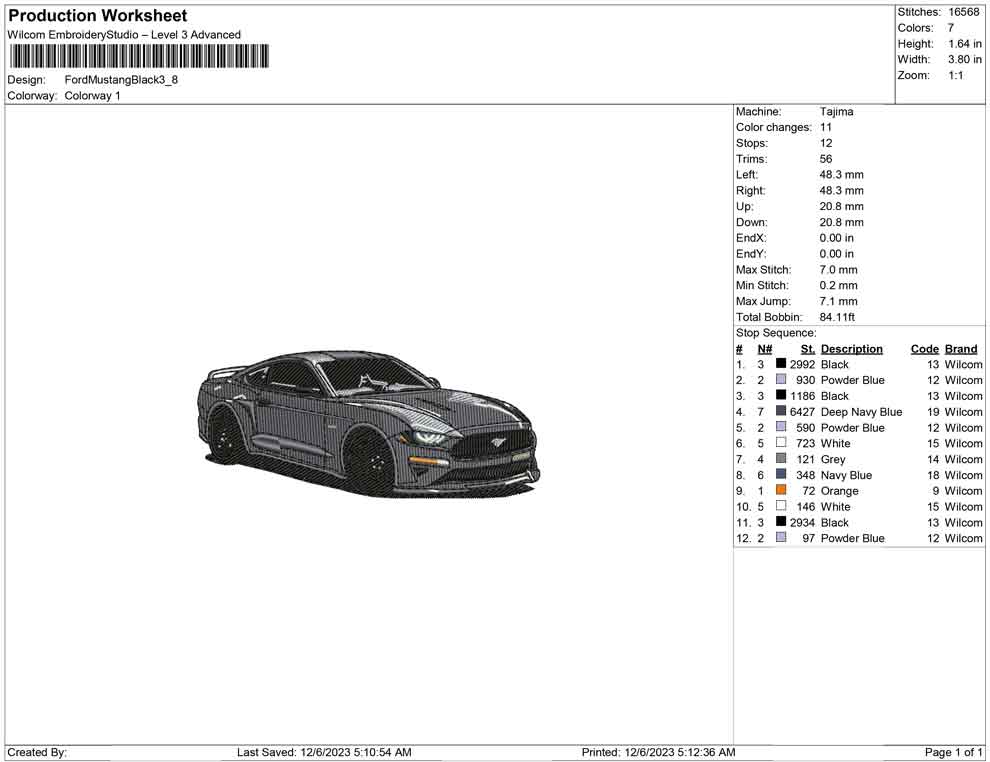
Task: Click the Stitches count value 16568
Action: [964, 12]
